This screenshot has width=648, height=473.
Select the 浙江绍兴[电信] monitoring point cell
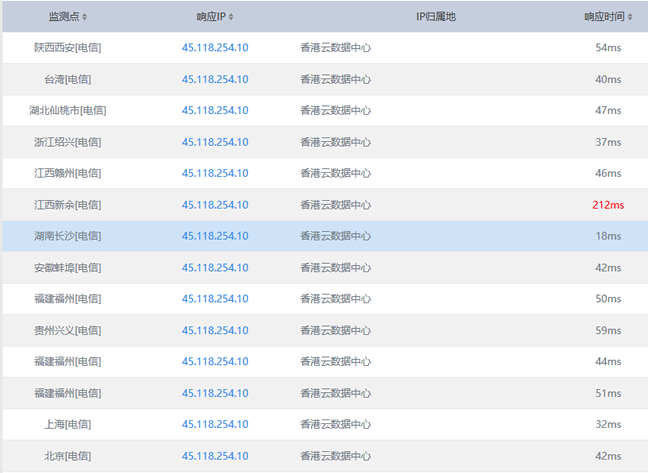pyautogui.click(x=67, y=142)
